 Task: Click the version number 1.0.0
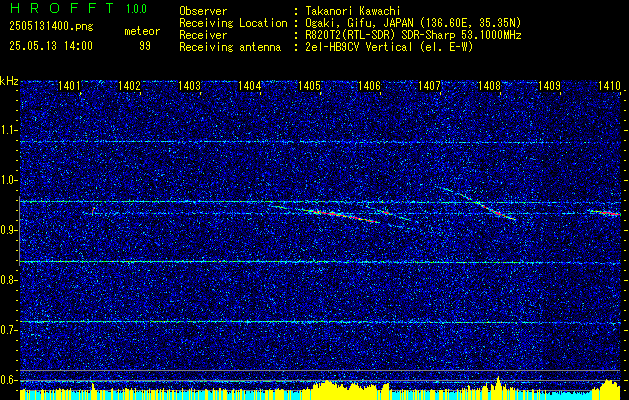coord(136,9)
